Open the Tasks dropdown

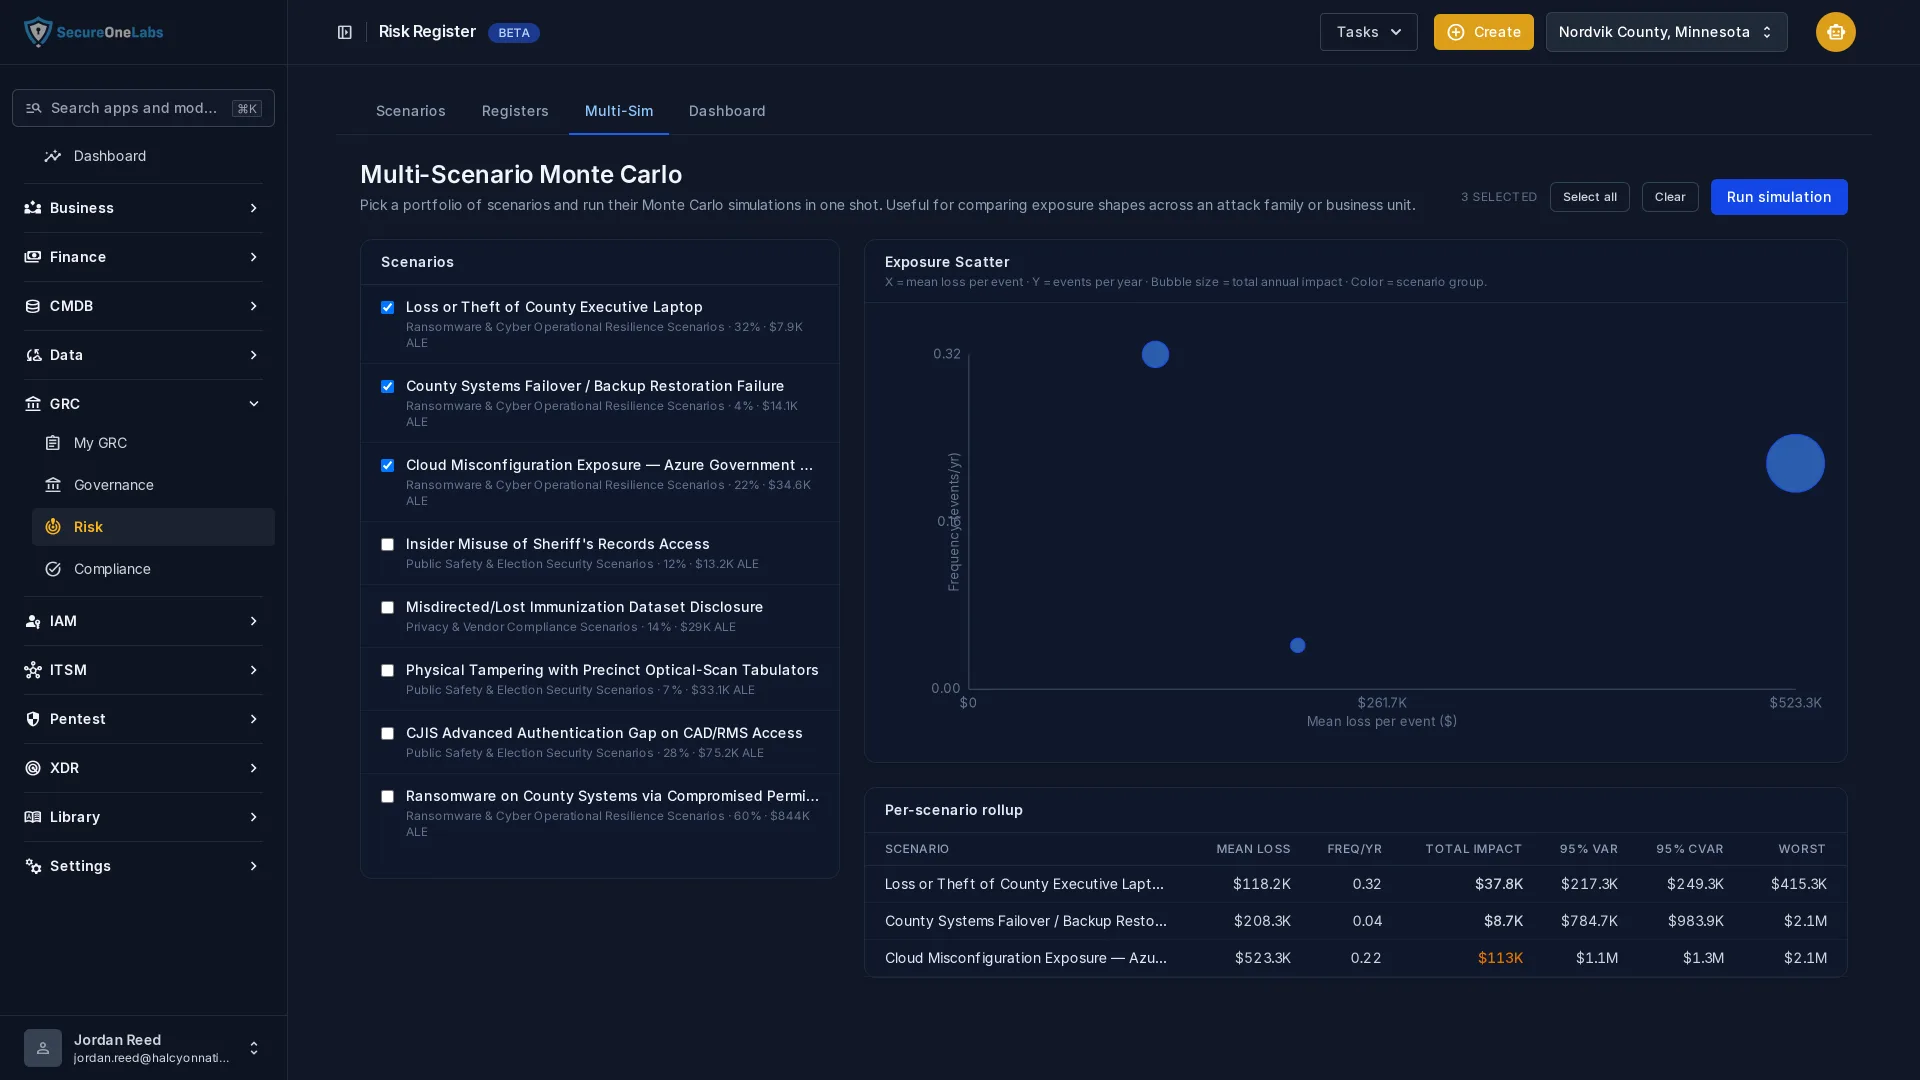pos(1368,32)
